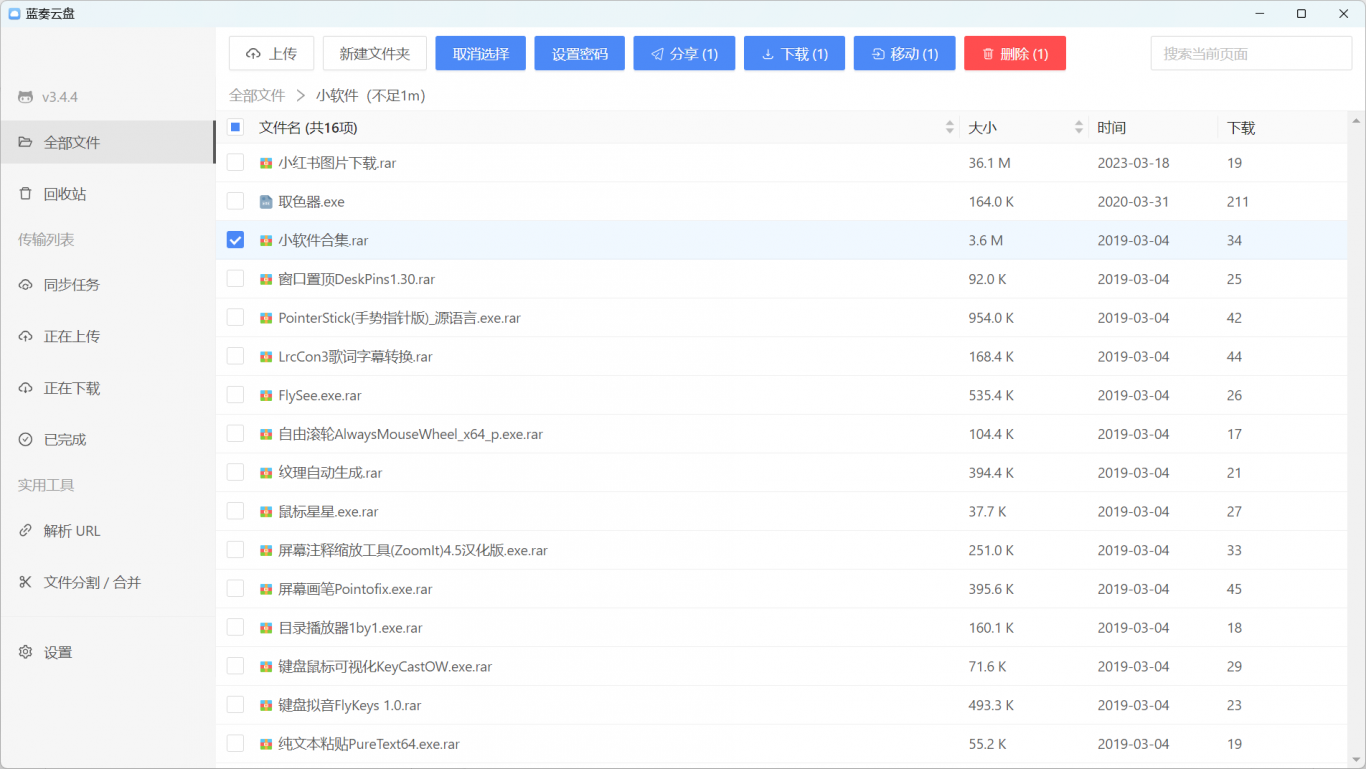
Task: Open the parse URL tool (解析 URL)
Action: point(71,531)
